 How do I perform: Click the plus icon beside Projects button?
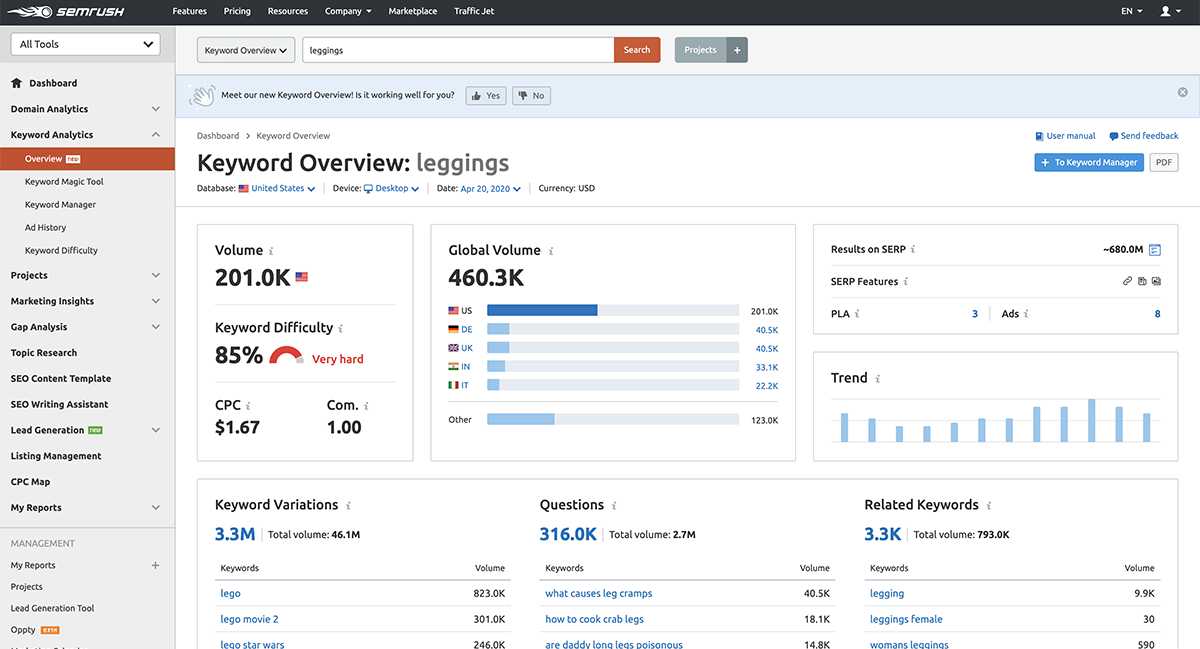click(x=737, y=50)
